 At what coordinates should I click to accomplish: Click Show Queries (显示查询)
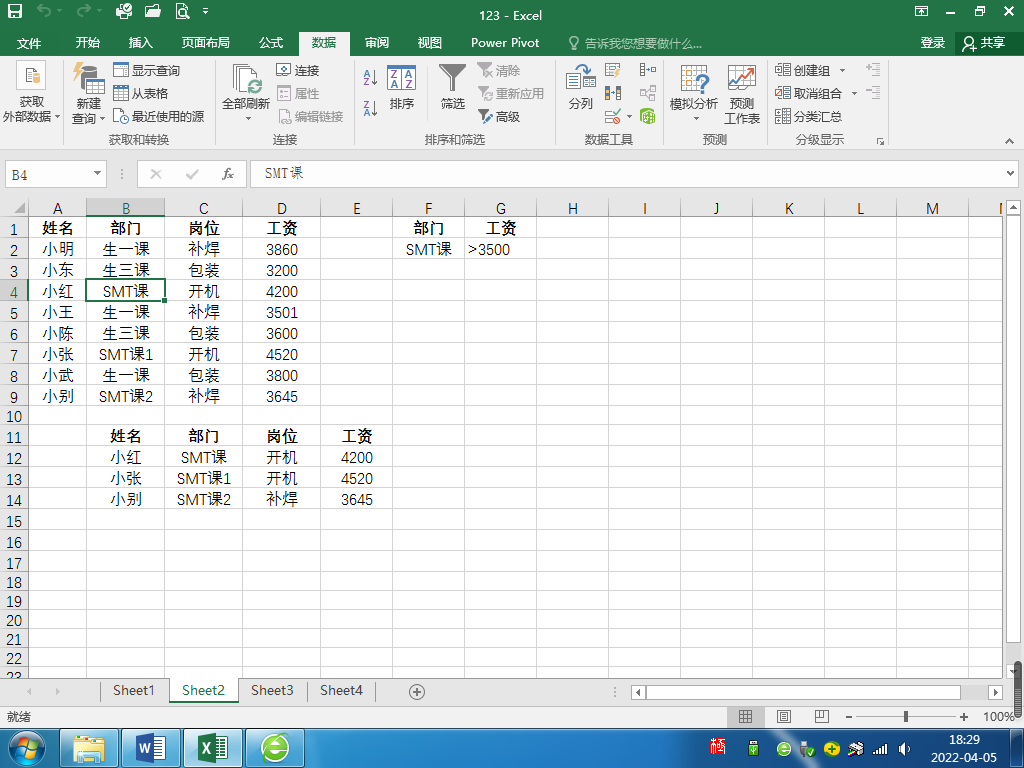pos(146,70)
